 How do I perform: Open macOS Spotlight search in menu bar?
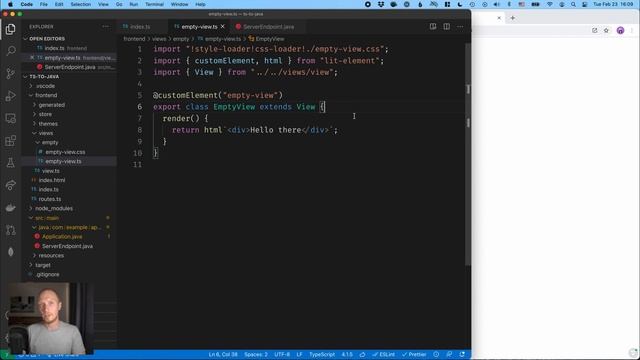[x=573, y=4]
